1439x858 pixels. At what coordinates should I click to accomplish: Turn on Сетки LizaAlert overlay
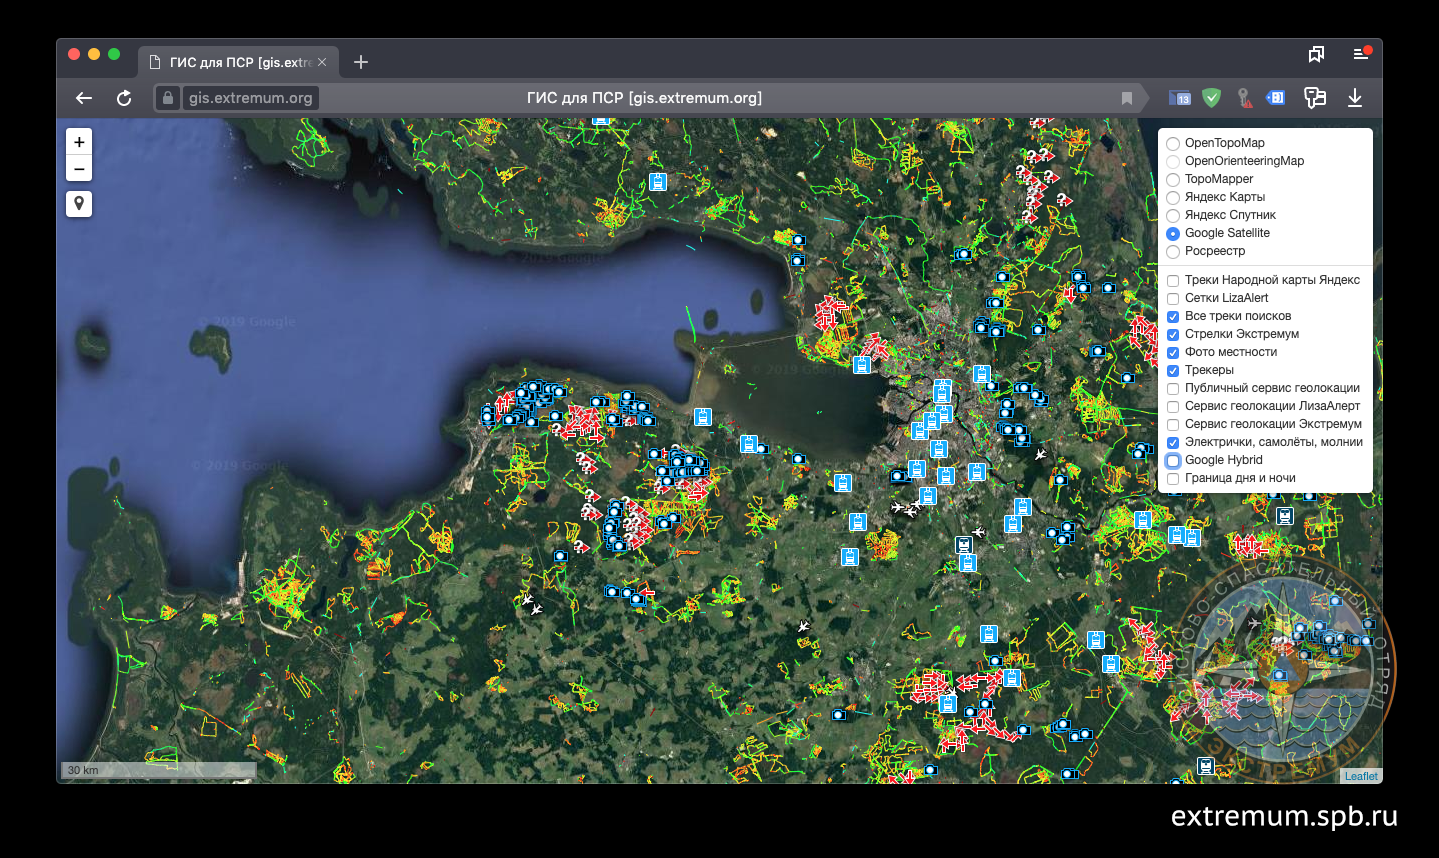tap(1173, 299)
